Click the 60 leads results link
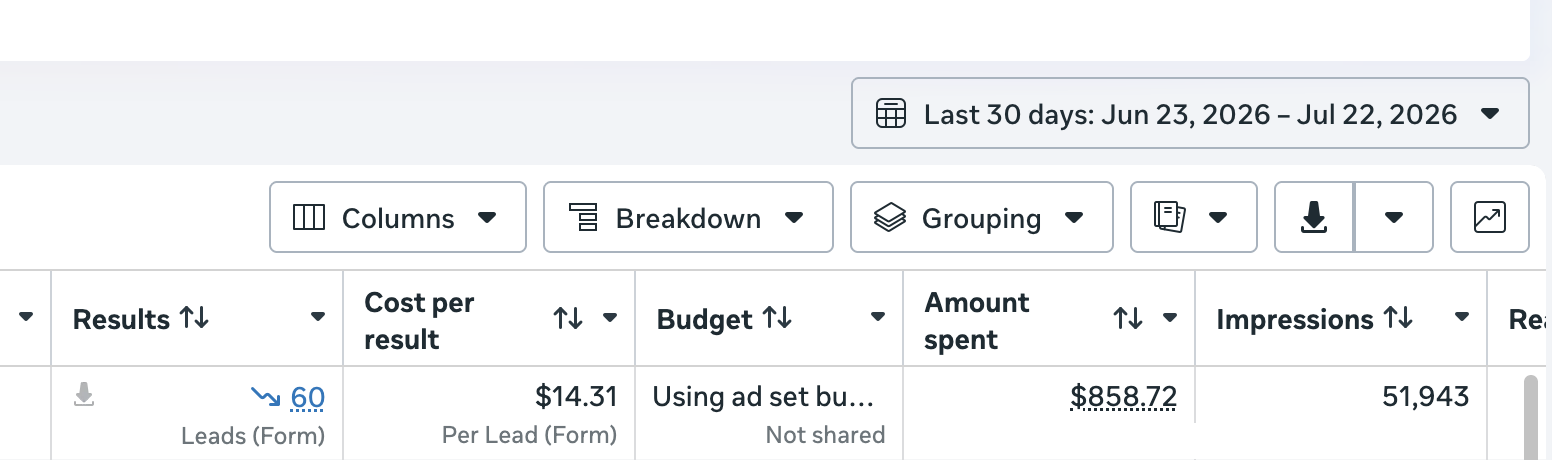Screen dimensions: 1552x460 [308, 398]
